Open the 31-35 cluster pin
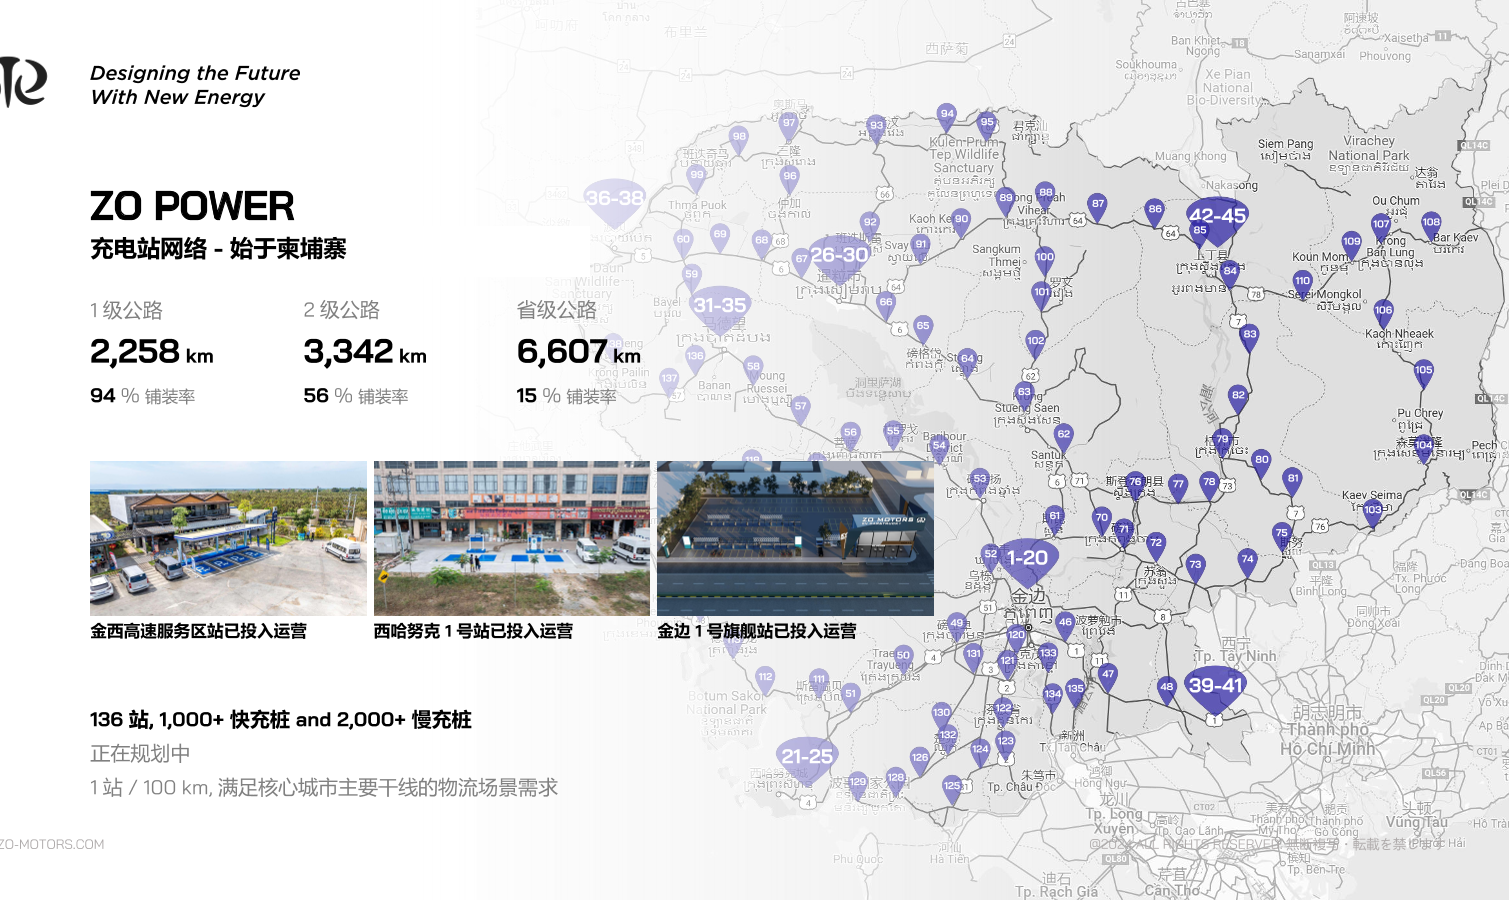Screen dimensions: 1509x900 (x=720, y=310)
